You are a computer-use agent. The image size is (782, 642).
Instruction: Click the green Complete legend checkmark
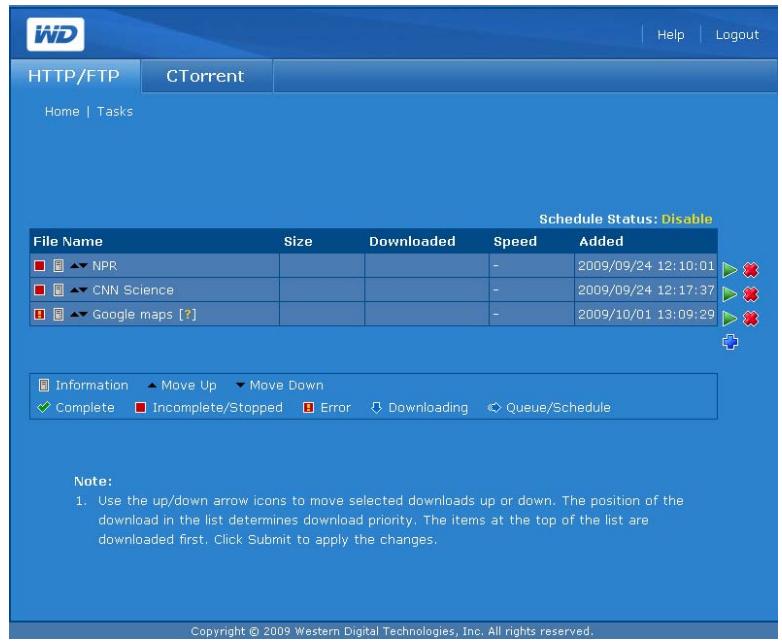44,408
